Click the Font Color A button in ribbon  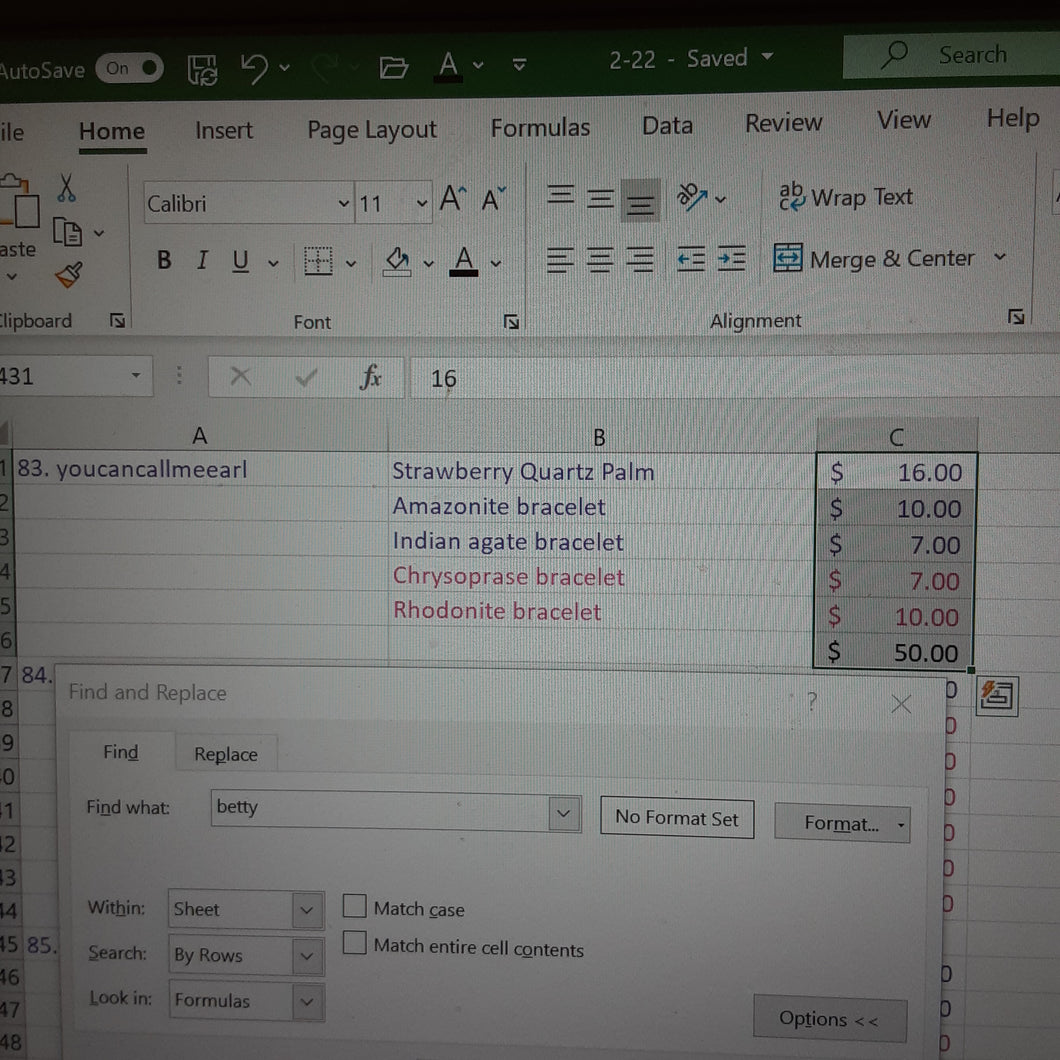point(464,261)
